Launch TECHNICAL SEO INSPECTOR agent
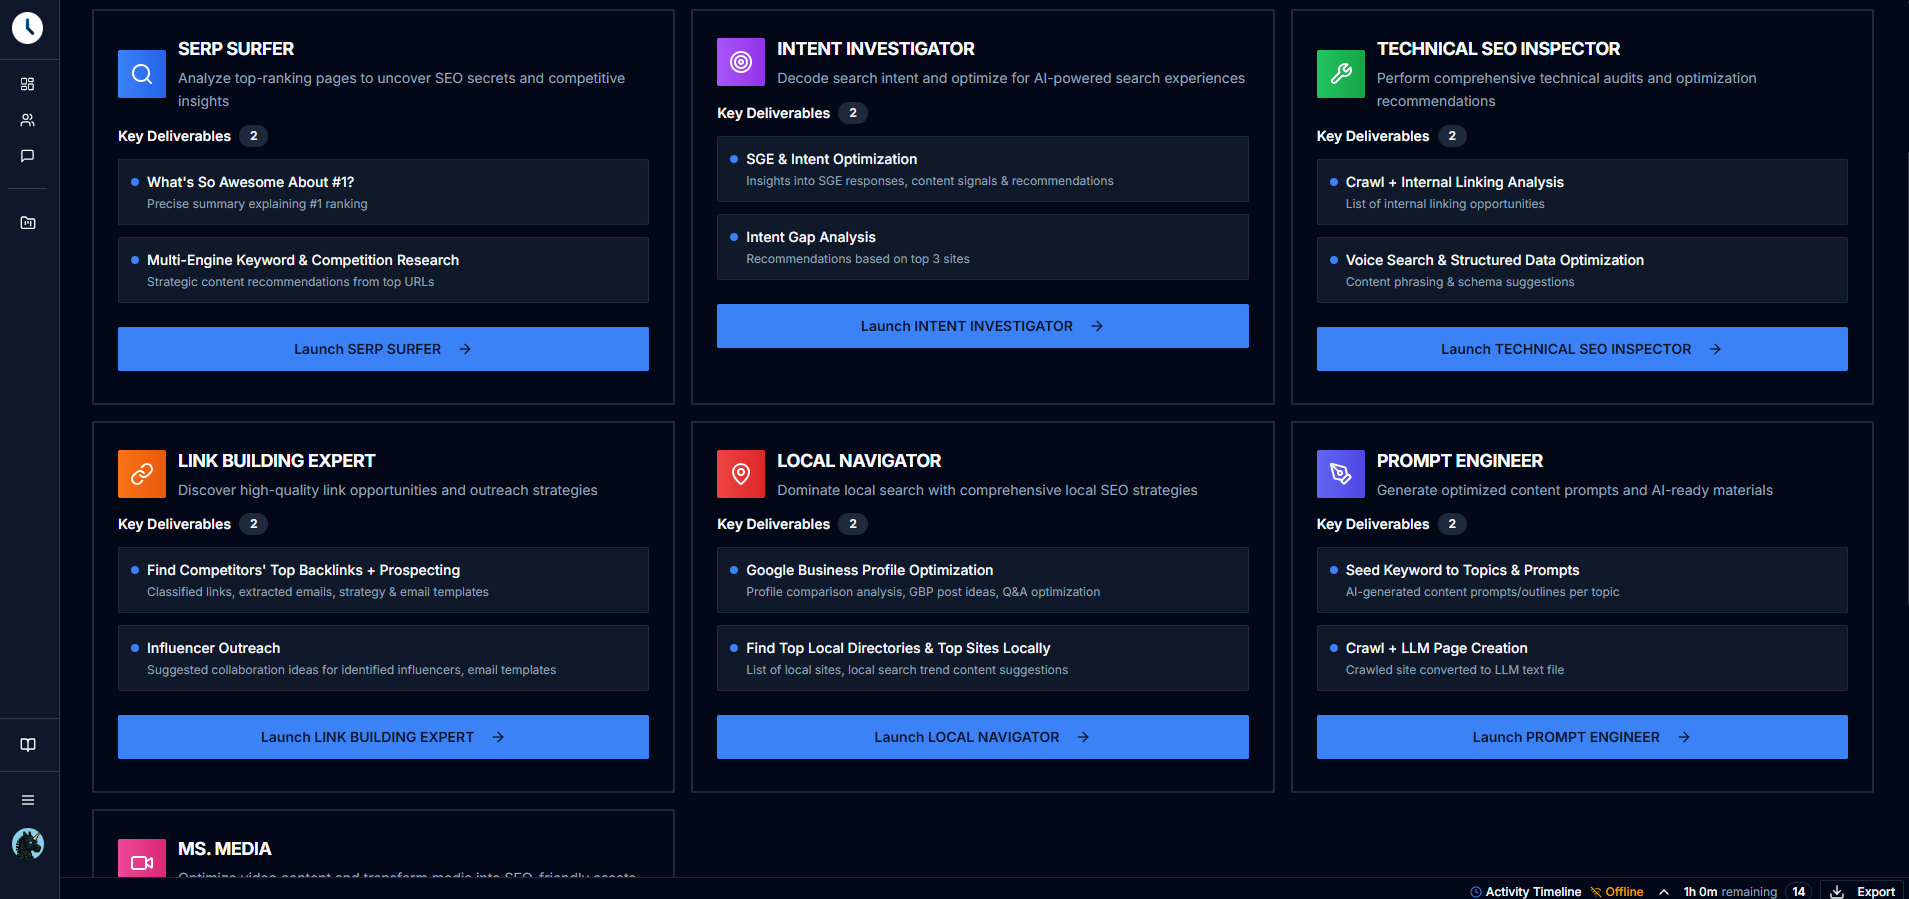The image size is (1909, 899). point(1581,349)
